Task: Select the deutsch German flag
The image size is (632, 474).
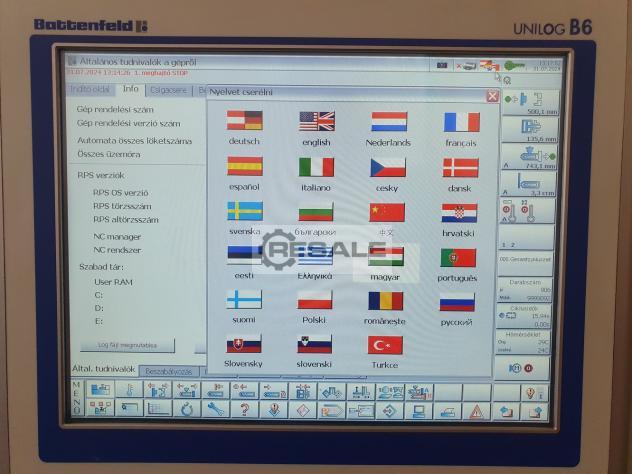Action: tap(244, 121)
